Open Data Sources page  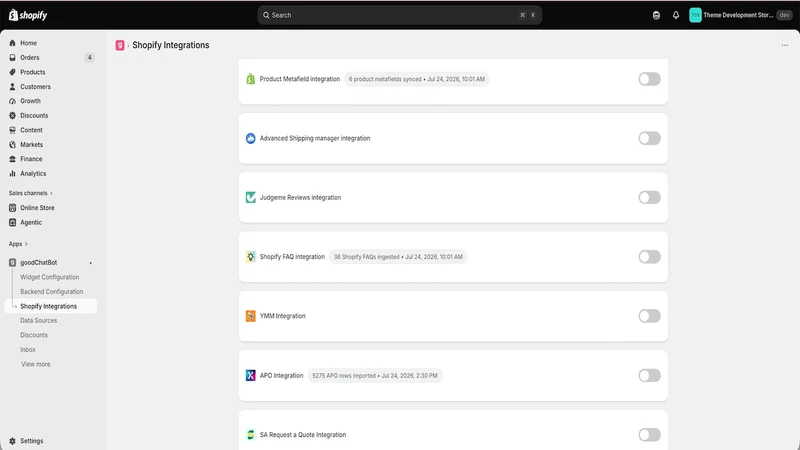38,320
